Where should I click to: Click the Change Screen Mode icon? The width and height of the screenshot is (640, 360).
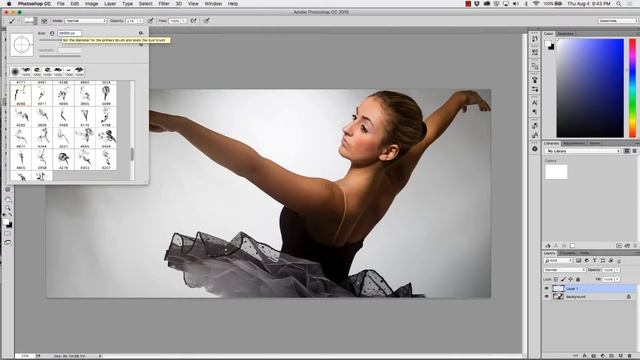click(8, 242)
